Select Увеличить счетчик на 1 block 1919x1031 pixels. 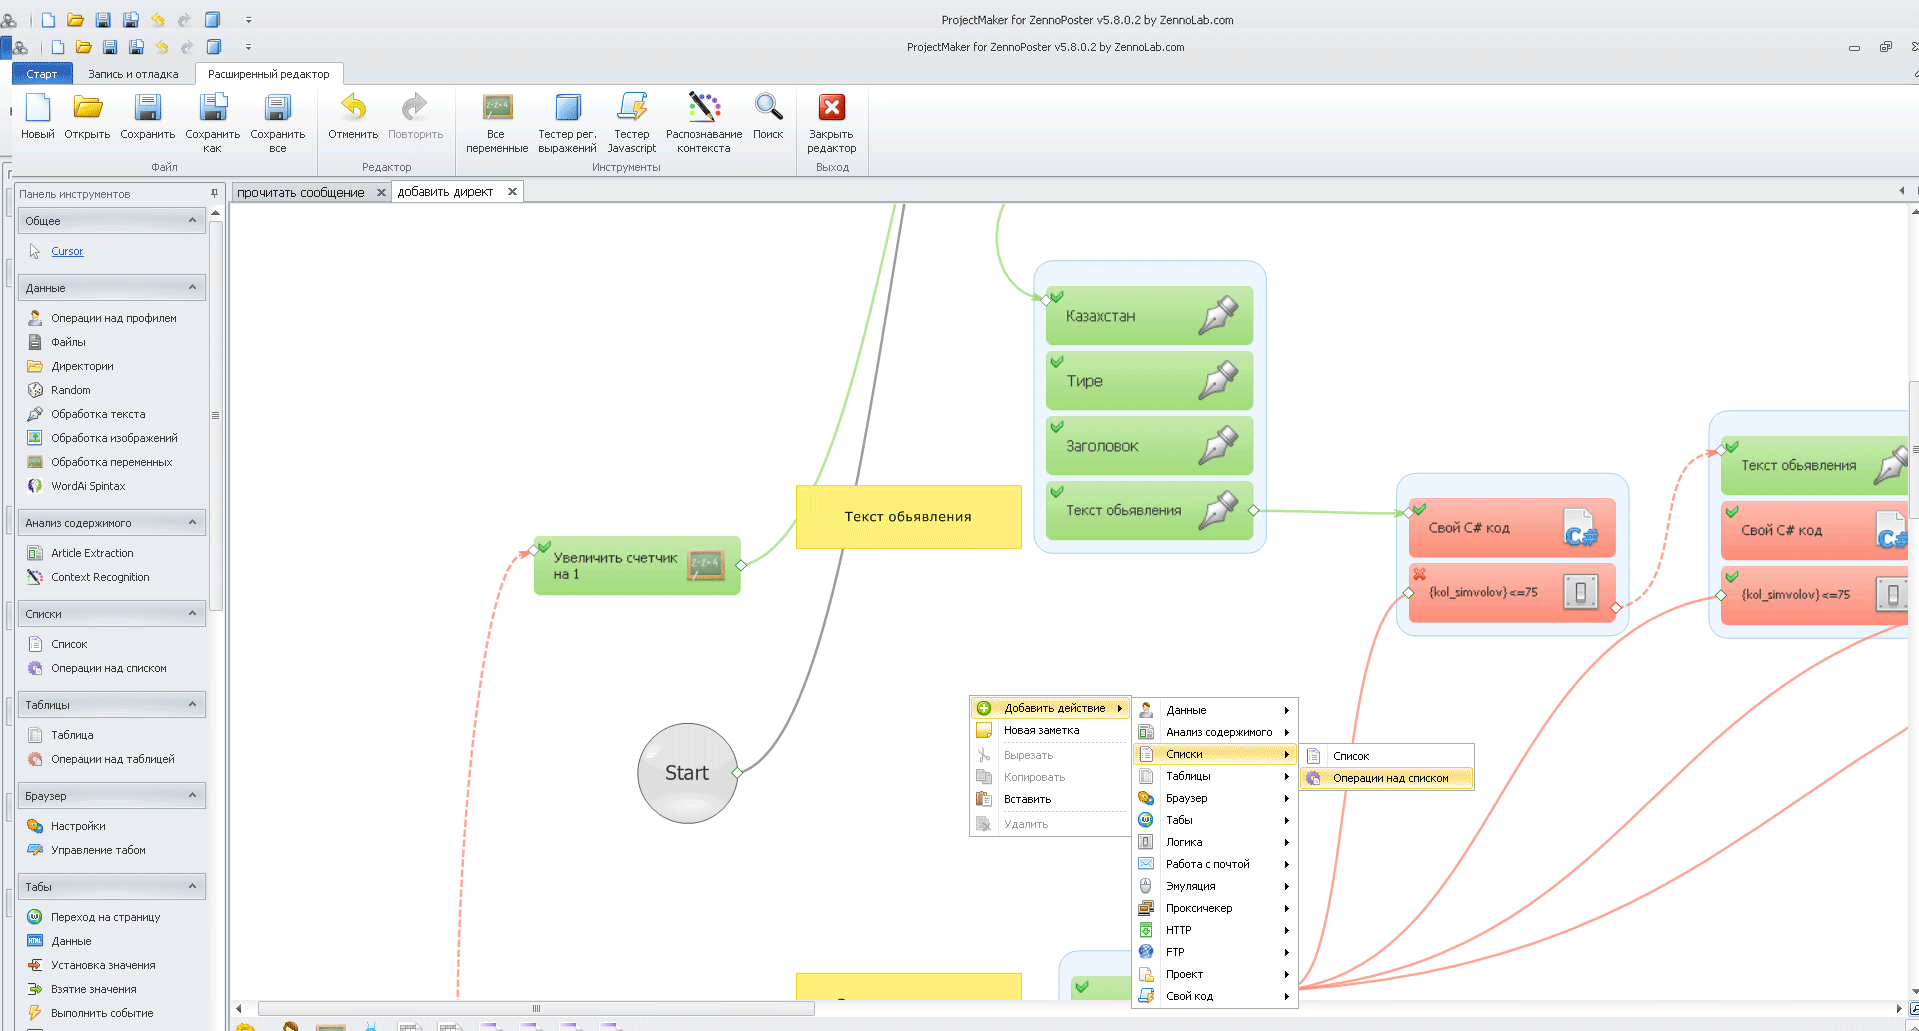coord(637,566)
